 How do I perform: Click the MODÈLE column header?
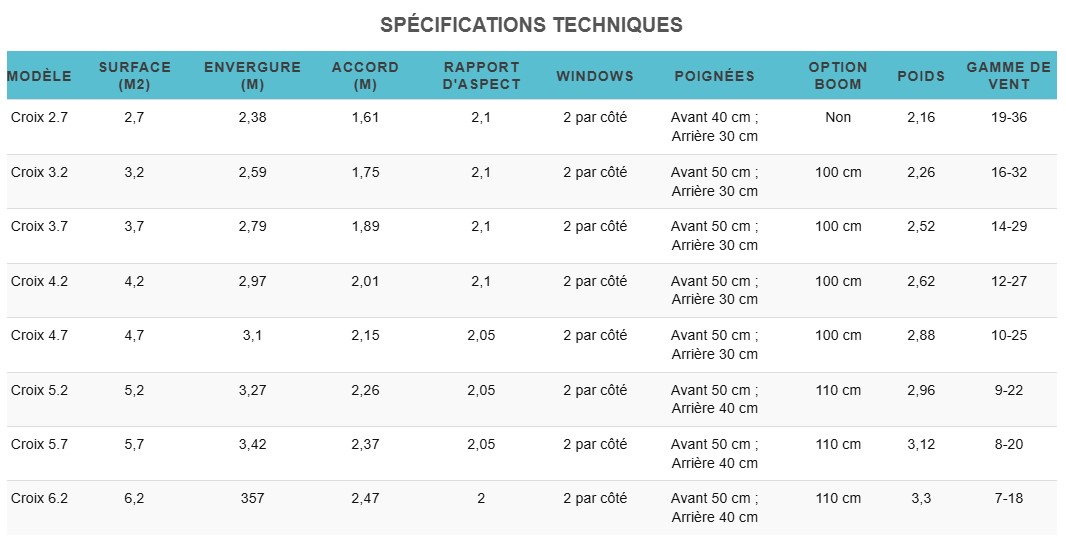coord(39,75)
